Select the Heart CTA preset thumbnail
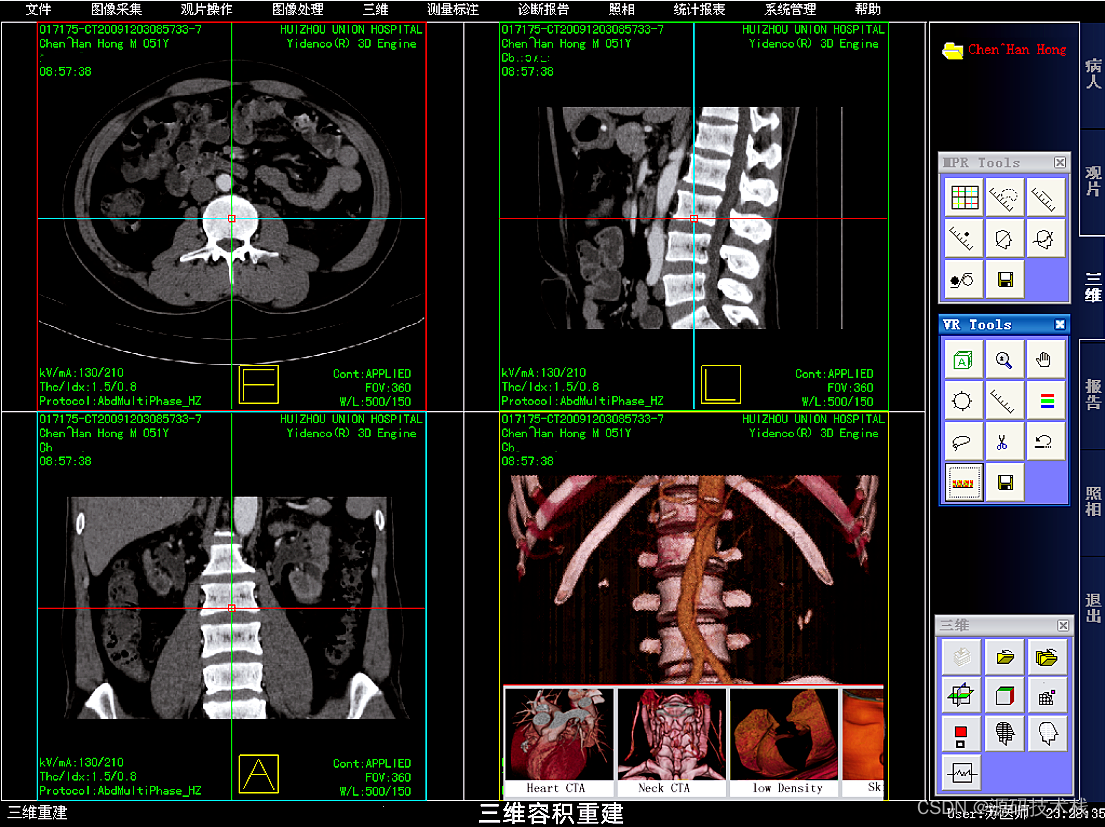Viewport: 1105px width, 827px height. (x=559, y=742)
